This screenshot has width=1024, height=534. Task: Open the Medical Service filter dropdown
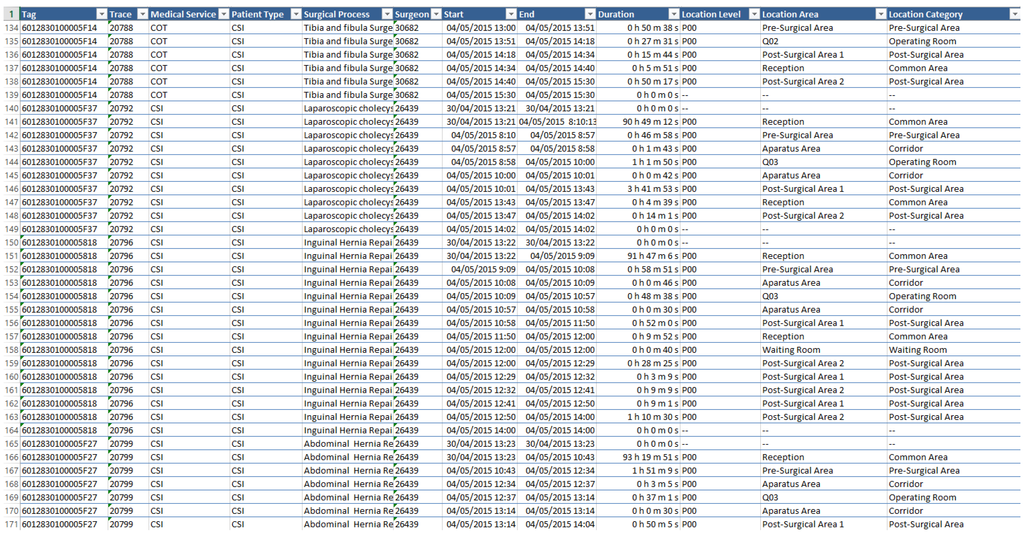[x=223, y=14]
